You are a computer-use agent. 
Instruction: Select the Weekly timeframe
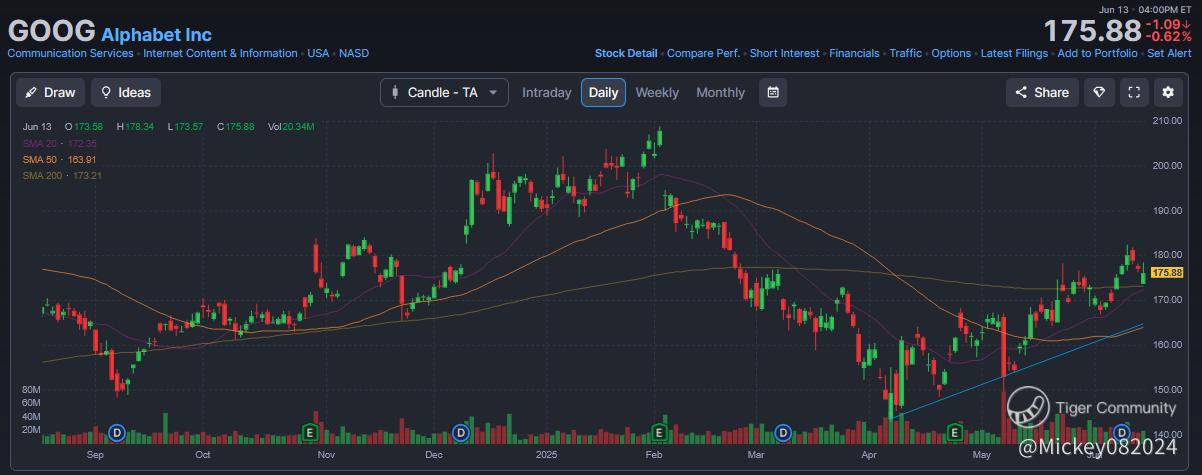[x=657, y=93]
